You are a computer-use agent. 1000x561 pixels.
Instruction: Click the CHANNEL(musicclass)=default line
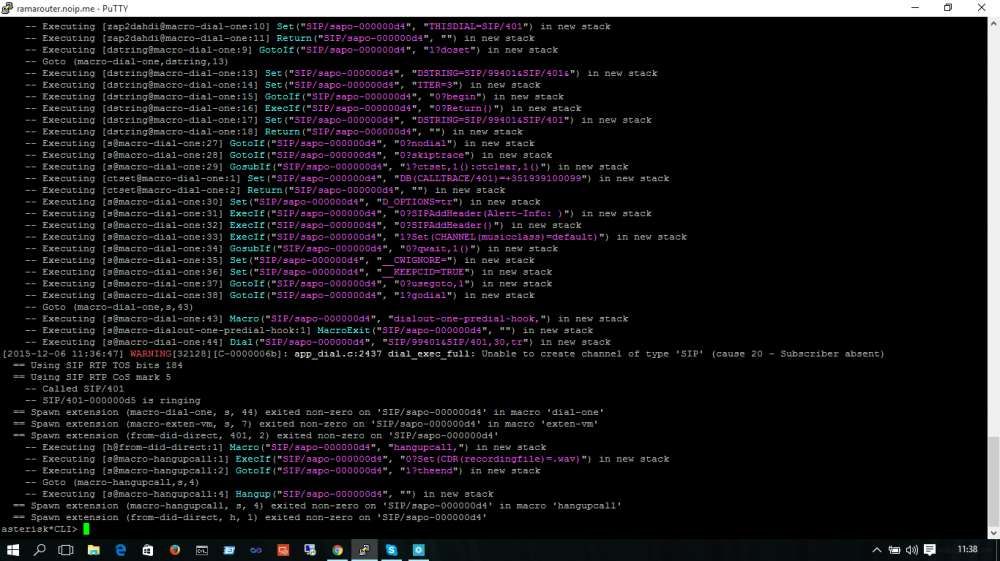[356, 237]
